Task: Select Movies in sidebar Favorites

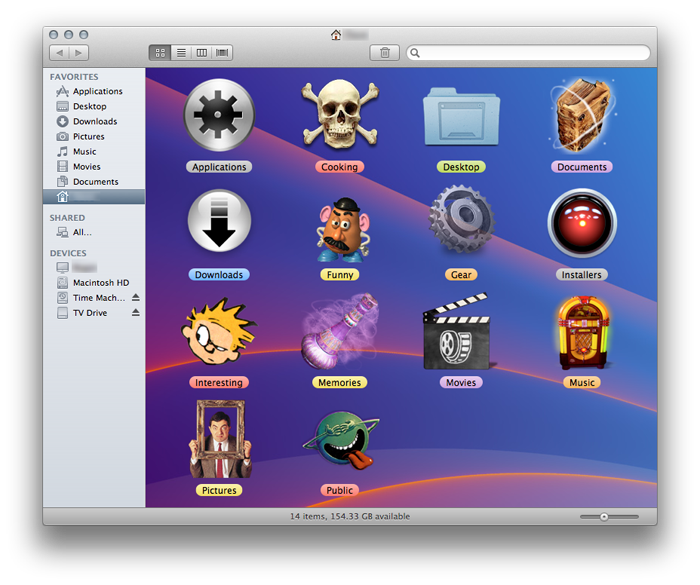Action: click(x=94, y=167)
